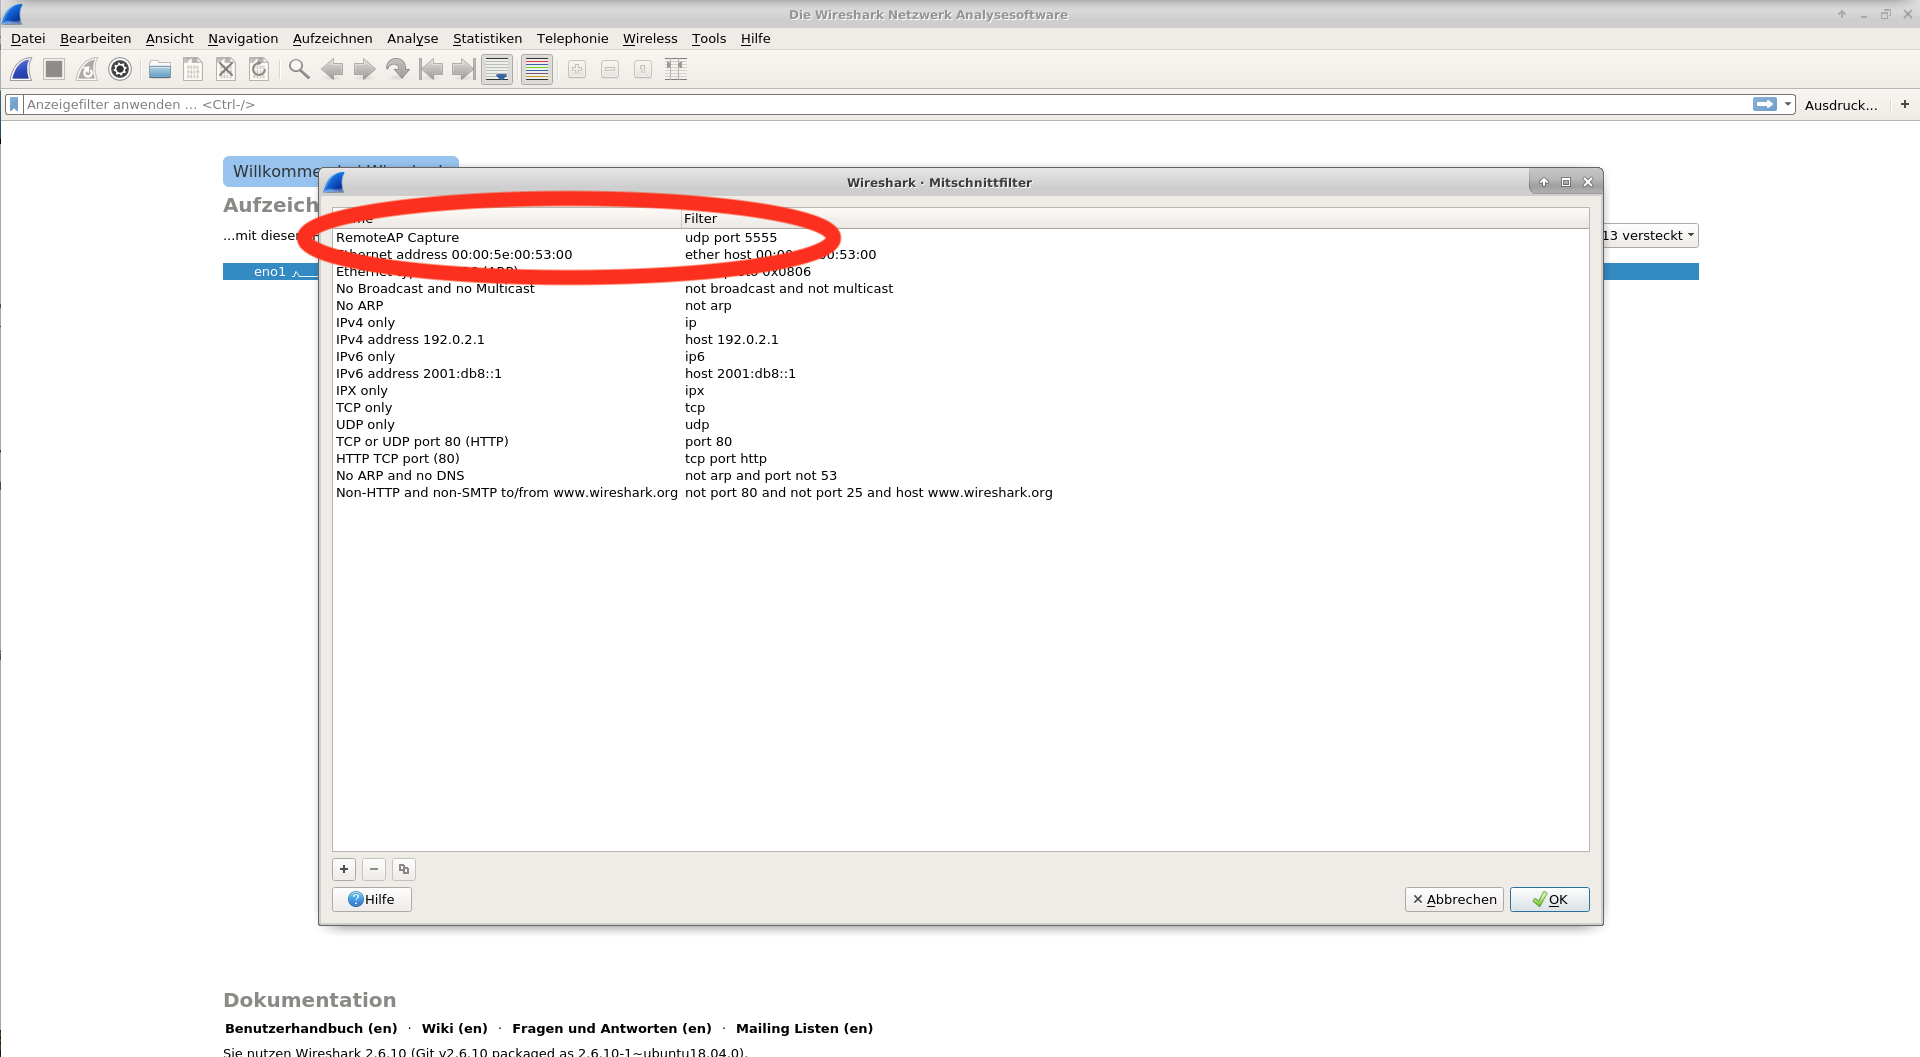Click the shark fin start capture icon

(x=21, y=69)
